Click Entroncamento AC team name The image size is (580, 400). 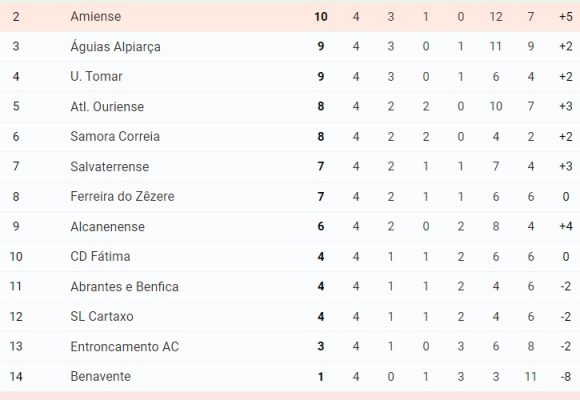[125, 346]
